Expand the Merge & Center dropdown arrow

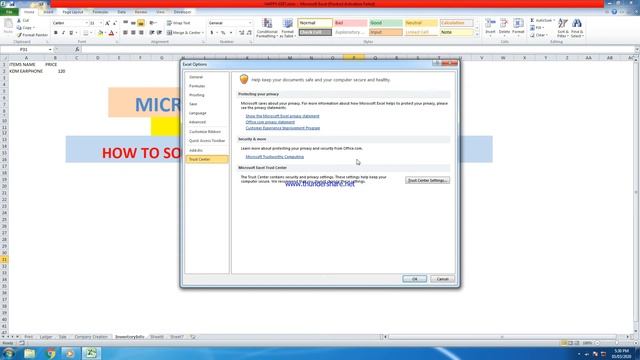tap(202, 33)
